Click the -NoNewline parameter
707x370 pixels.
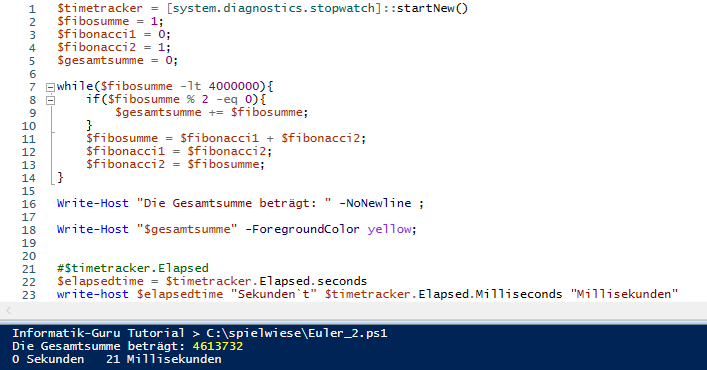point(375,203)
